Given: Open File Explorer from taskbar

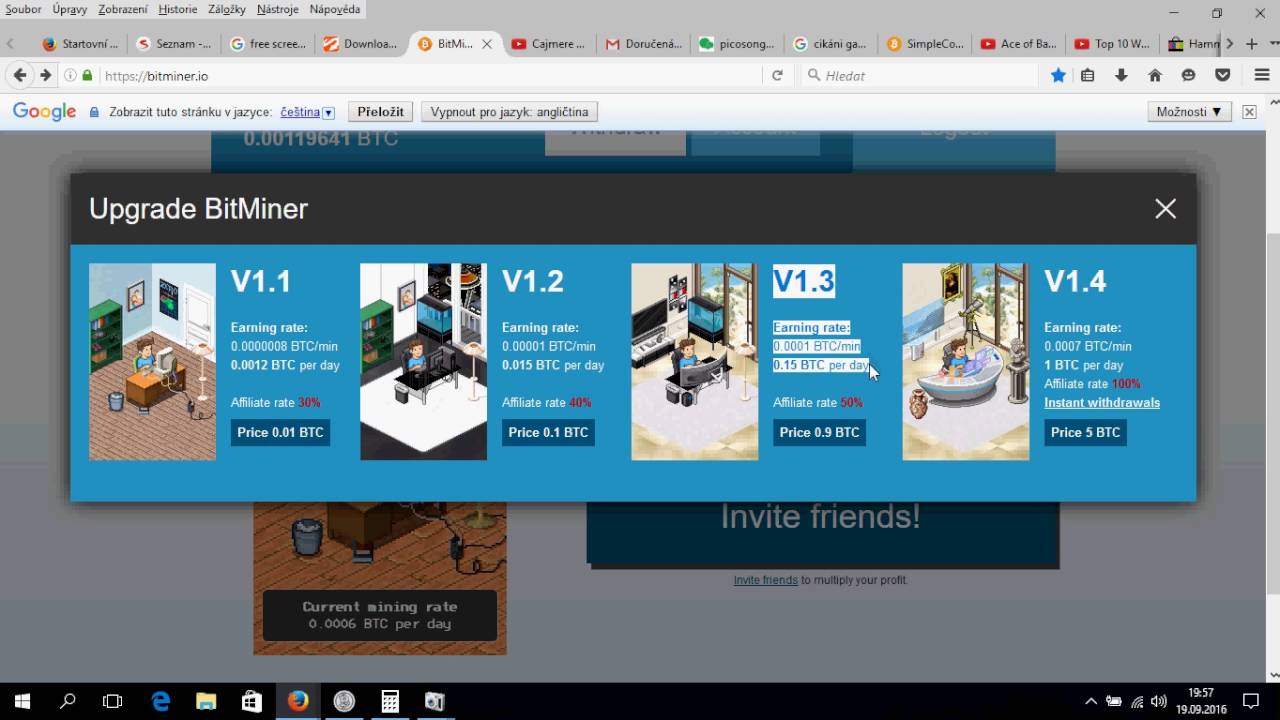Looking at the screenshot, I should [x=206, y=701].
